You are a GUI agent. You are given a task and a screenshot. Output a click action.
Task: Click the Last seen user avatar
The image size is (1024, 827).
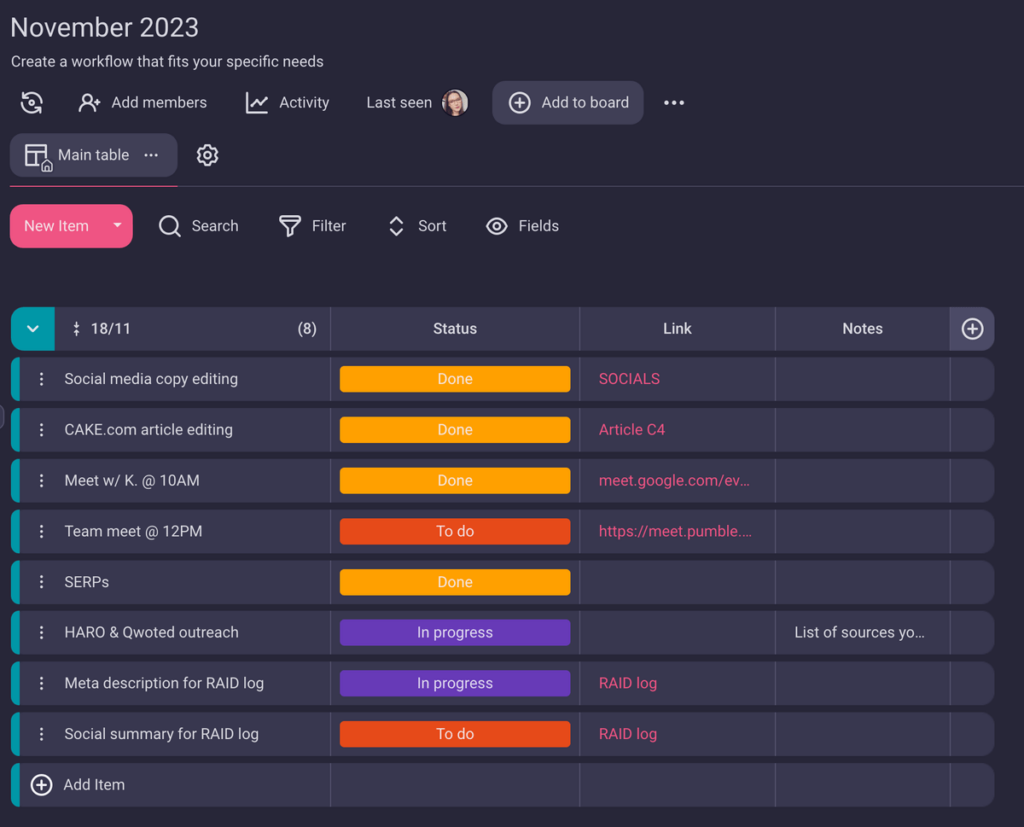click(455, 102)
